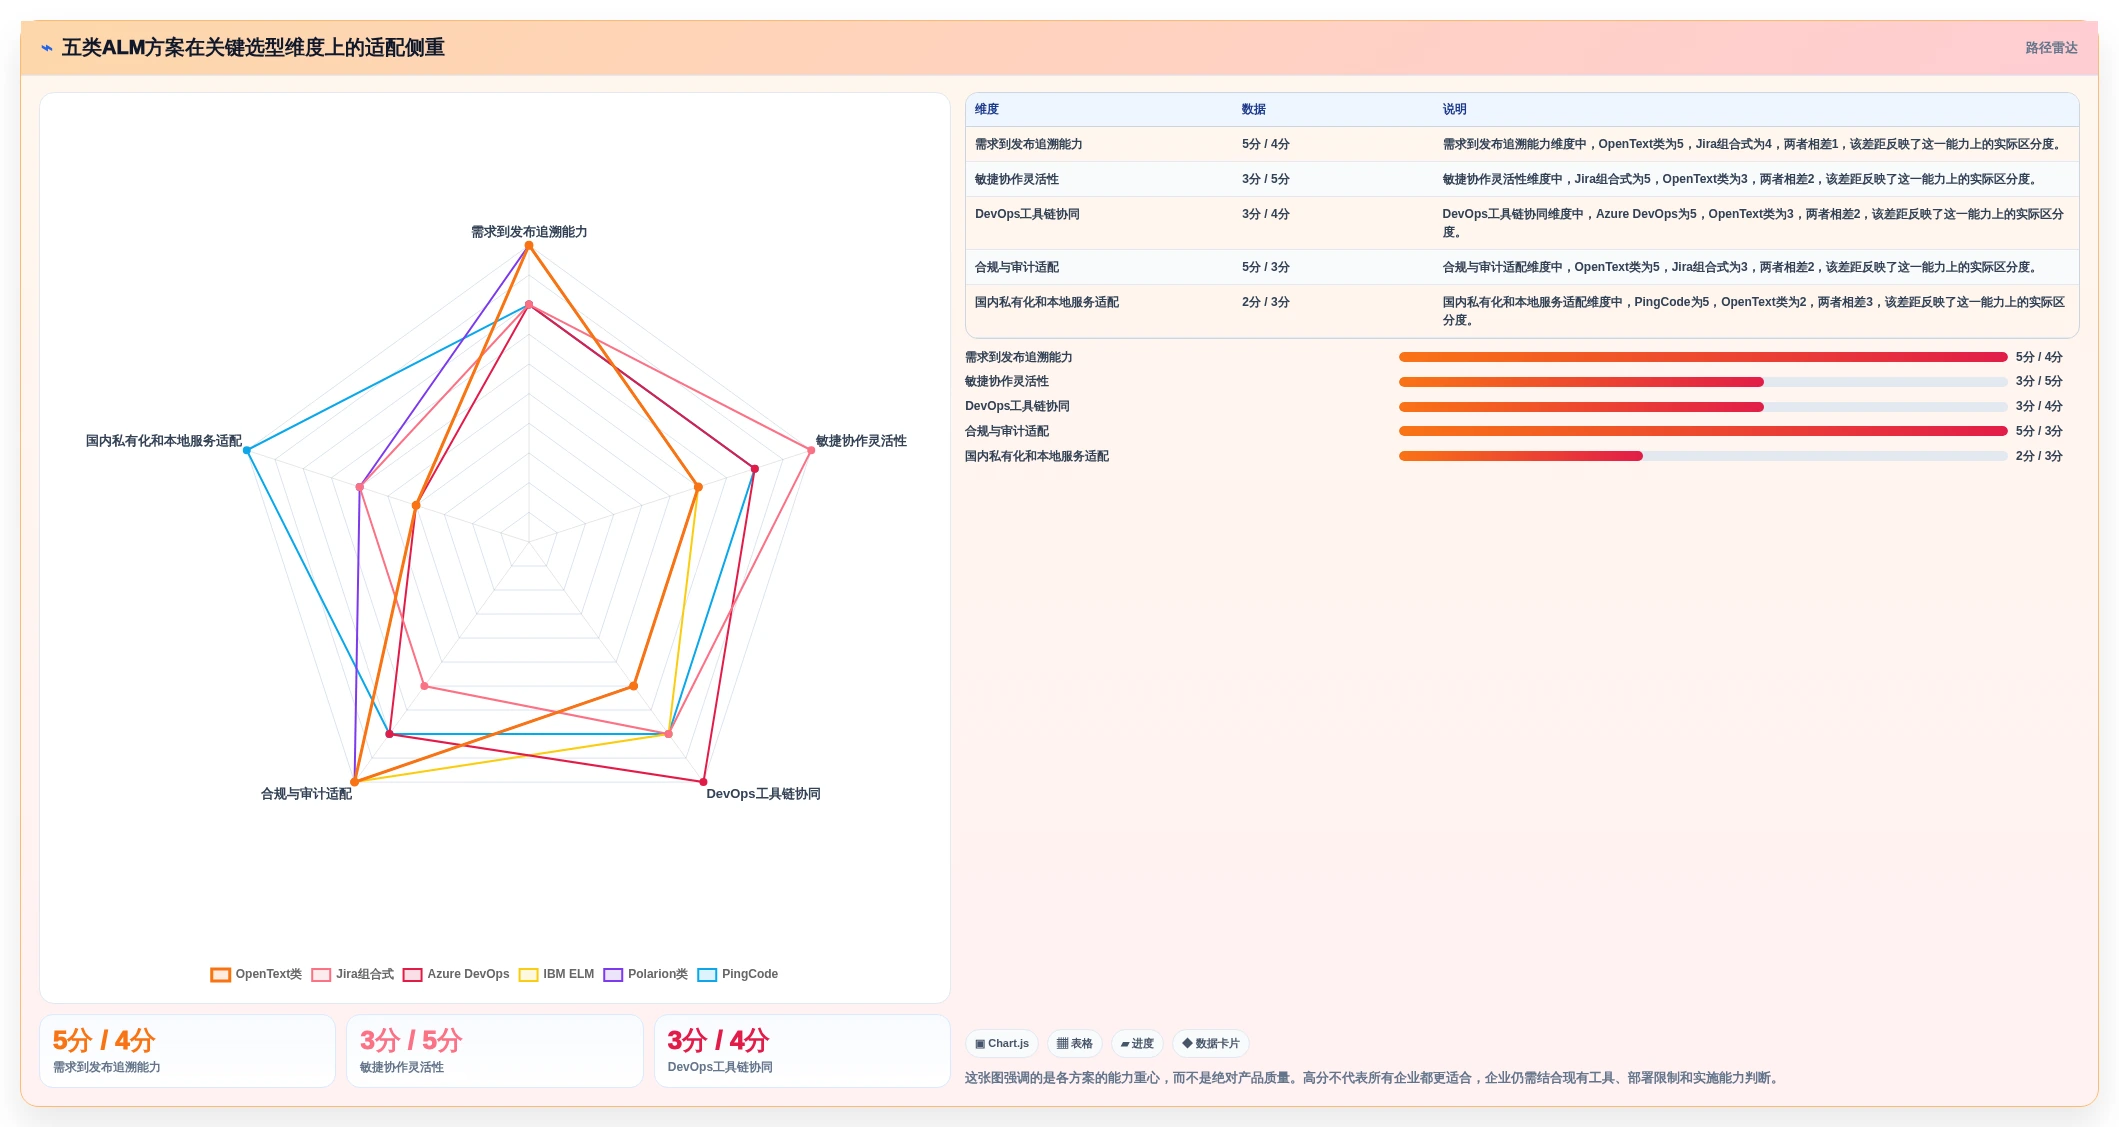The width and height of the screenshot is (2119, 1127).
Task: Click radar axis label 国内私有化和本地服务适配
Action: click(164, 441)
